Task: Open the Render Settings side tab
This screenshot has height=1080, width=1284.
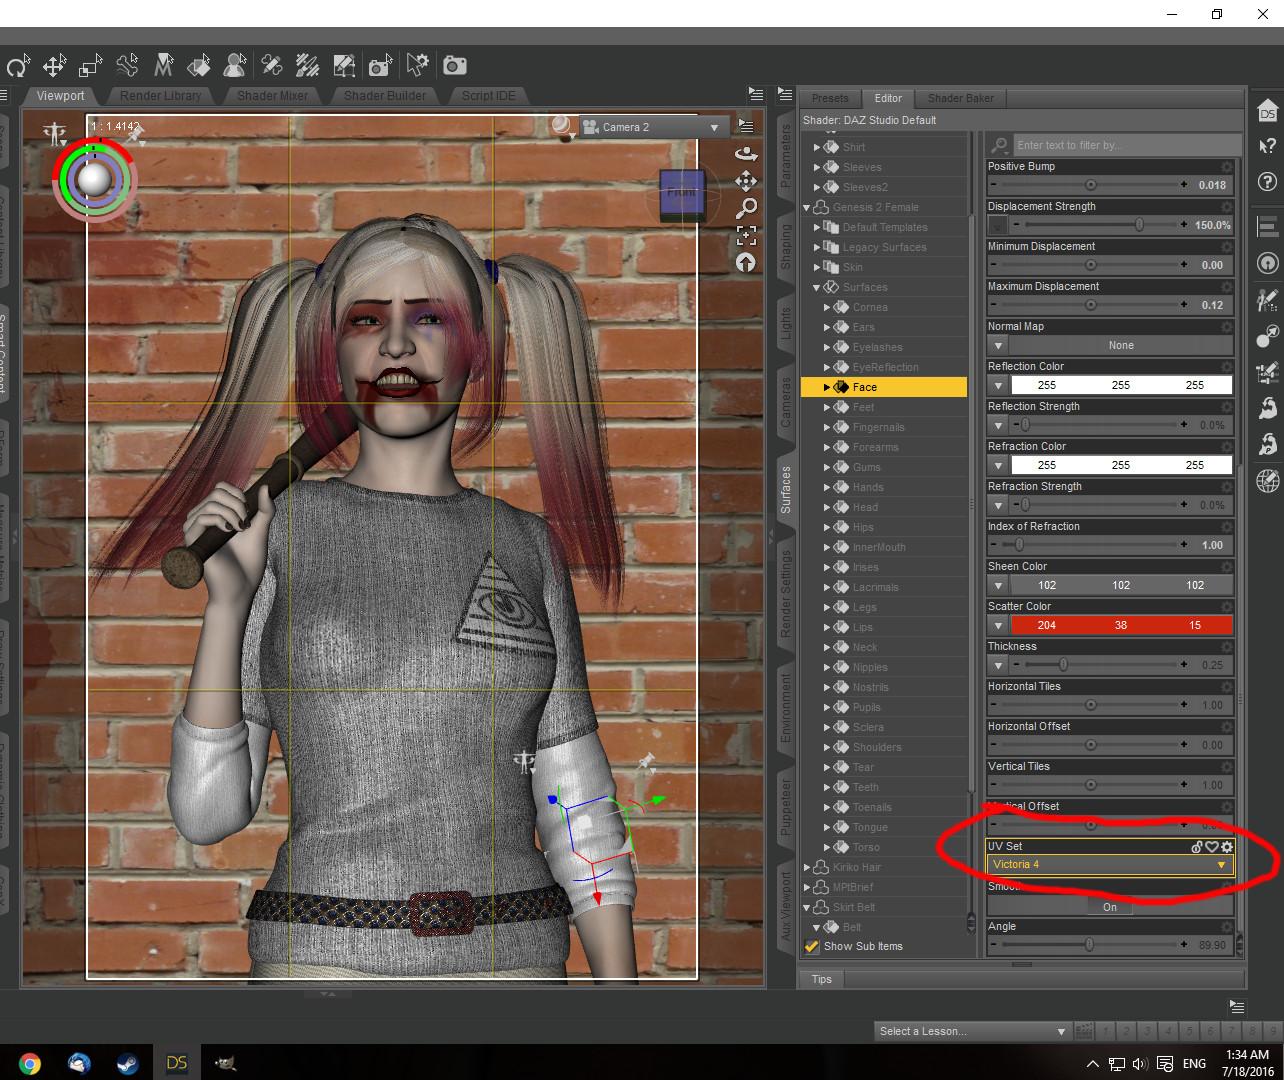Action: pos(786,593)
